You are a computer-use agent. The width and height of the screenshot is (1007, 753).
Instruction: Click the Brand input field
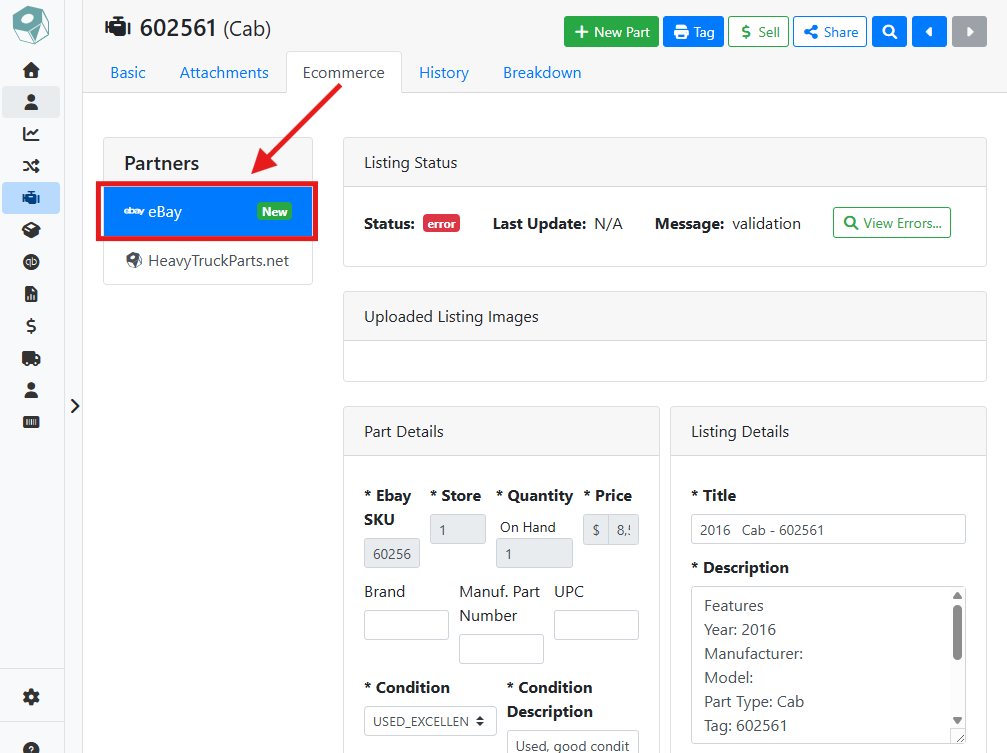click(x=406, y=625)
